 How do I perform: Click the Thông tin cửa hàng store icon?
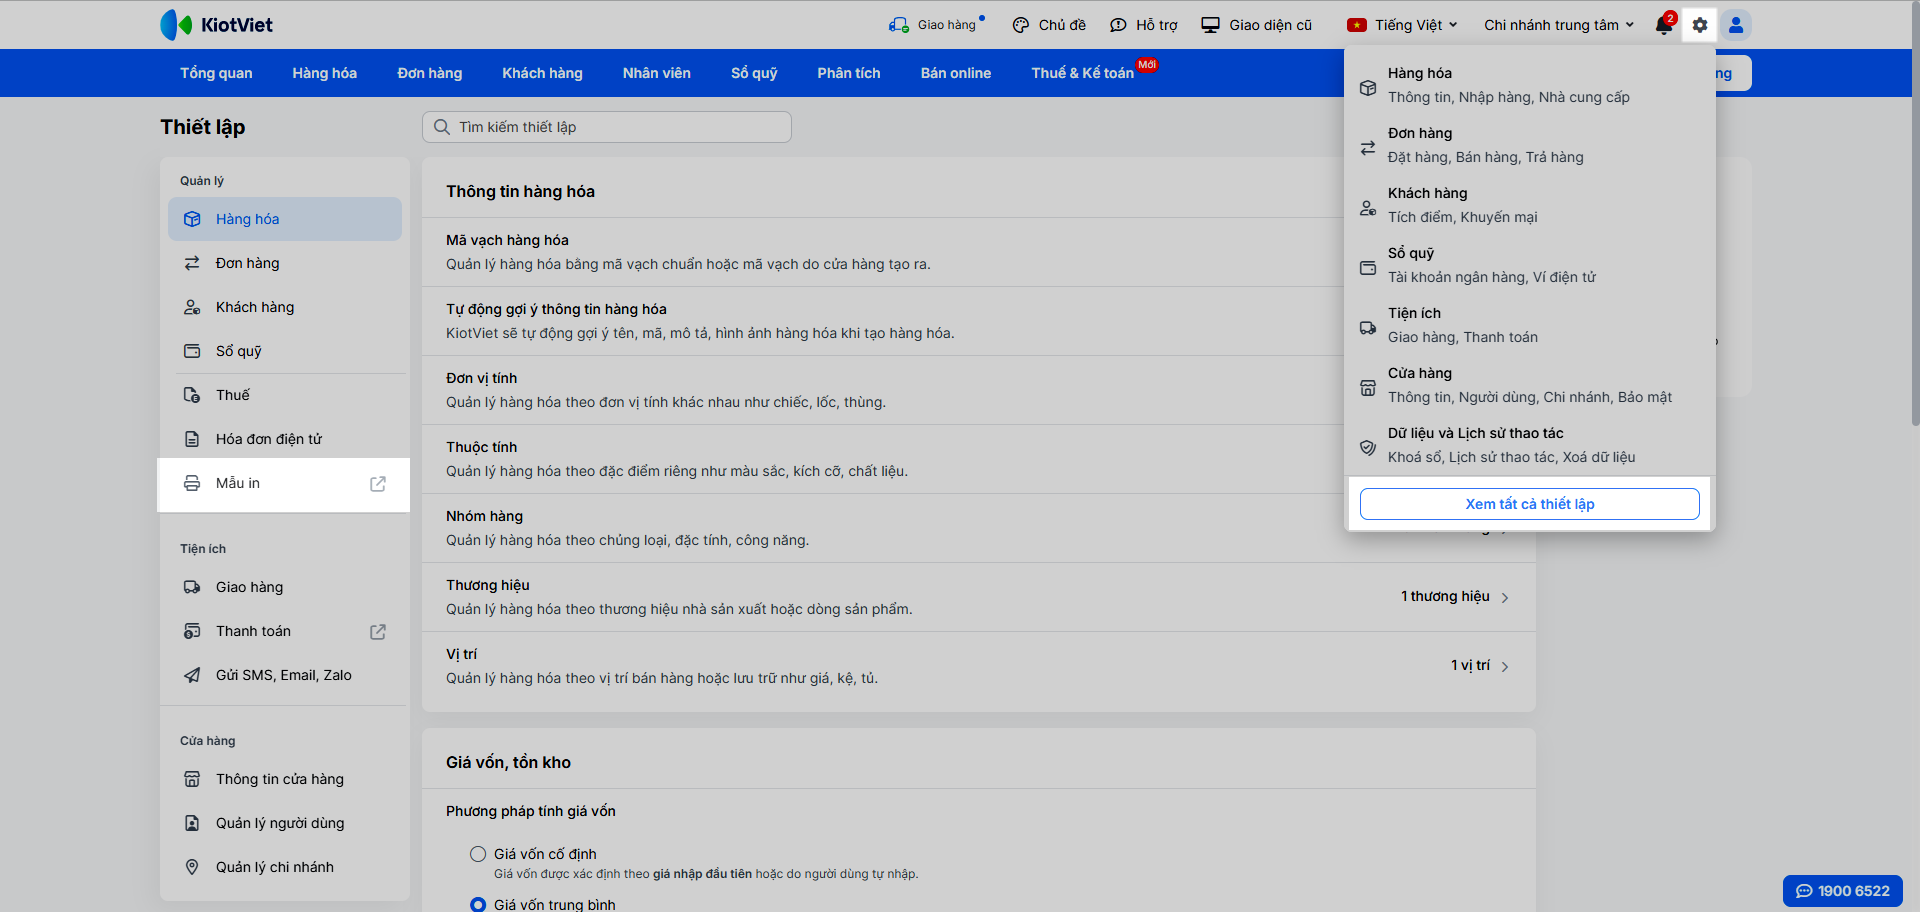192,779
